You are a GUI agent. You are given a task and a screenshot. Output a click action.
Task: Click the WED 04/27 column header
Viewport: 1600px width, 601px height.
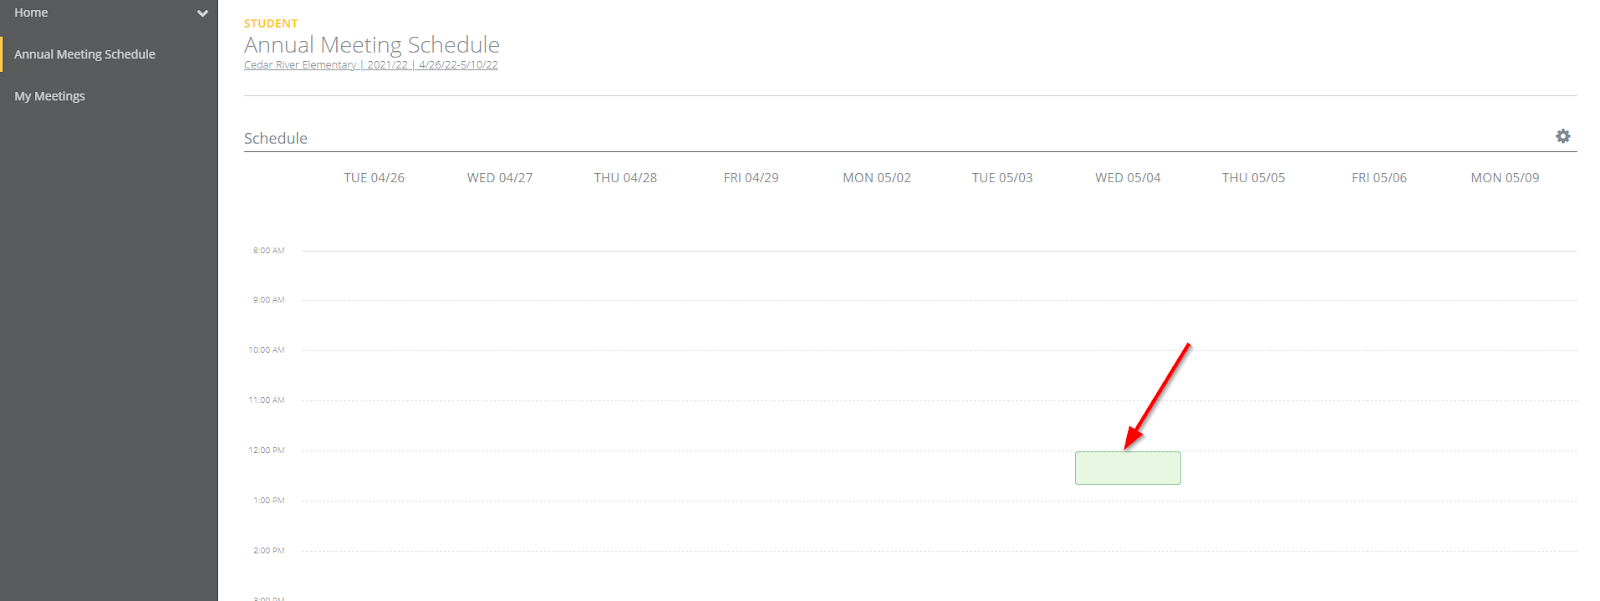coord(500,178)
